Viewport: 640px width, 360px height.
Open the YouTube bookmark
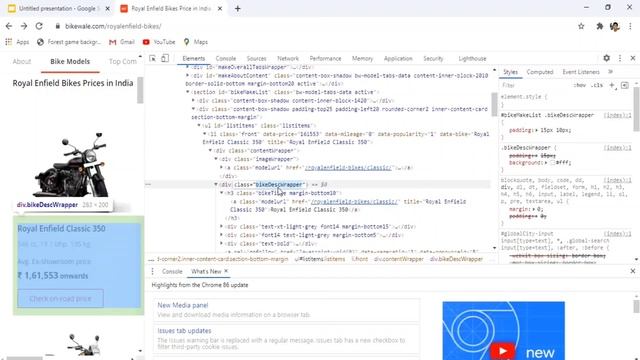click(159, 42)
